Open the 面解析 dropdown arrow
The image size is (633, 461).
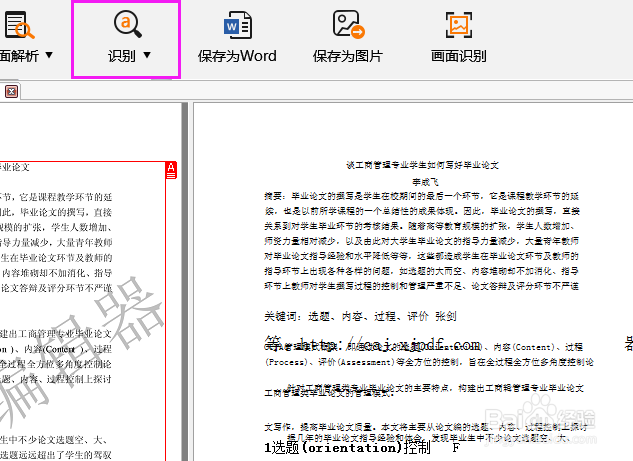49,55
